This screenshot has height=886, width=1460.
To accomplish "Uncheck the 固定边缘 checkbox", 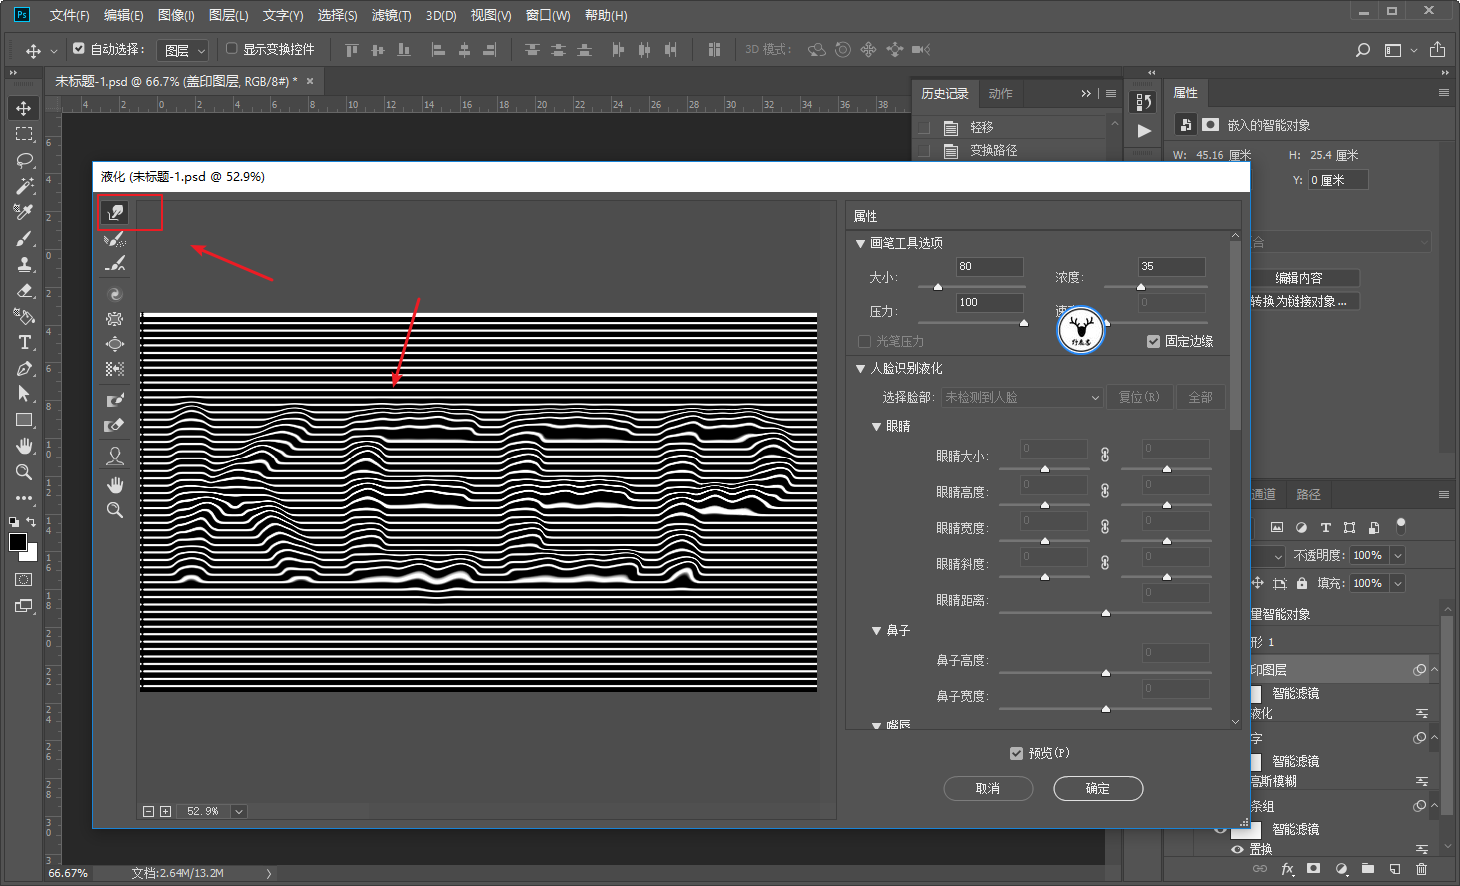I will pyautogui.click(x=1153, y=341).
